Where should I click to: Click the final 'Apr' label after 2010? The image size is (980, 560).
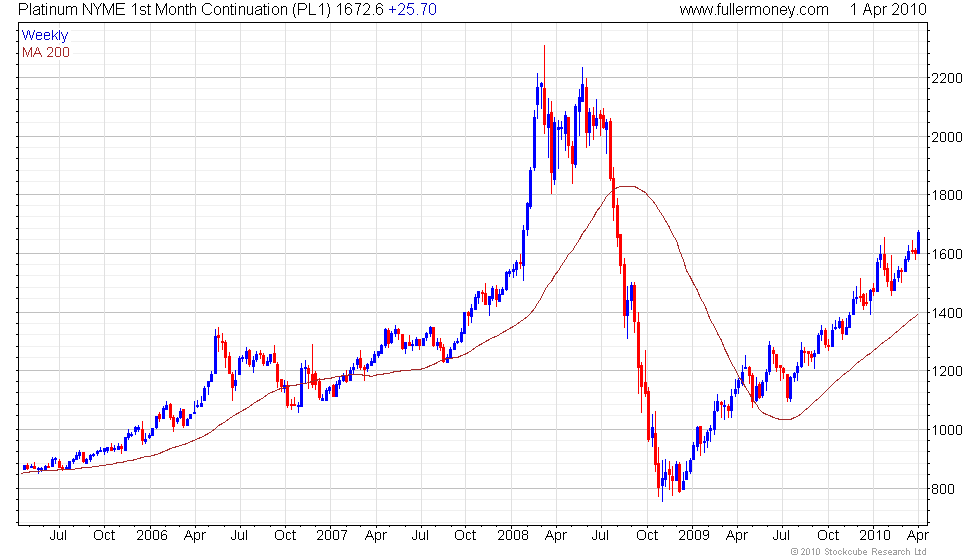click(x=918, y=536)
